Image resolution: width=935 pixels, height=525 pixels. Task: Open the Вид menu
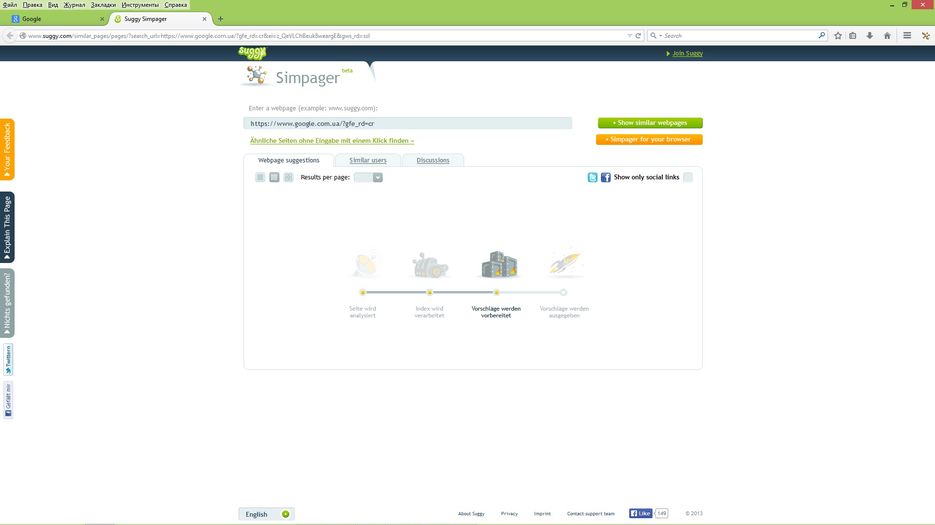point(53,5)
